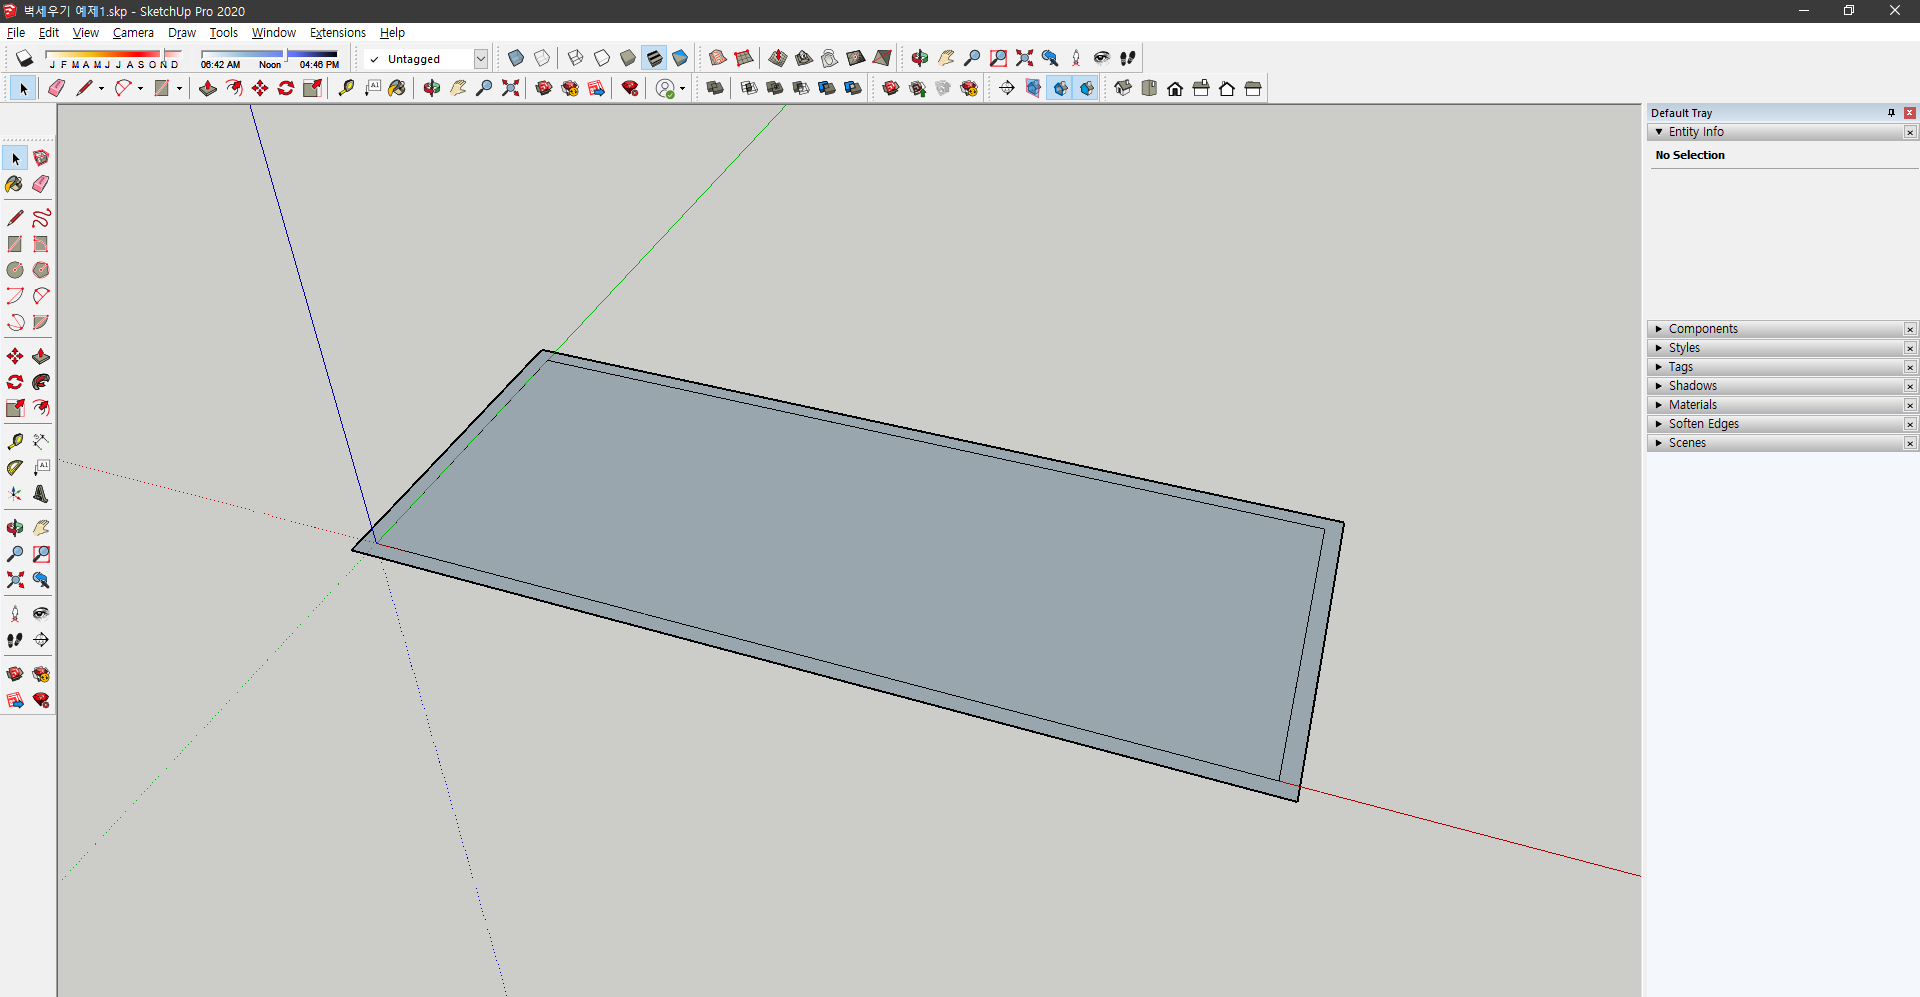Select the Pie tool in left toolbar
The width and height of the screenshot is (1920, 997).
(x=41, y=322)
